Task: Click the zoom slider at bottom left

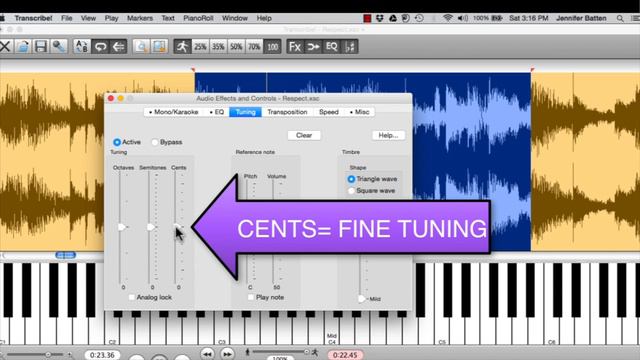Action: (48, 355)
